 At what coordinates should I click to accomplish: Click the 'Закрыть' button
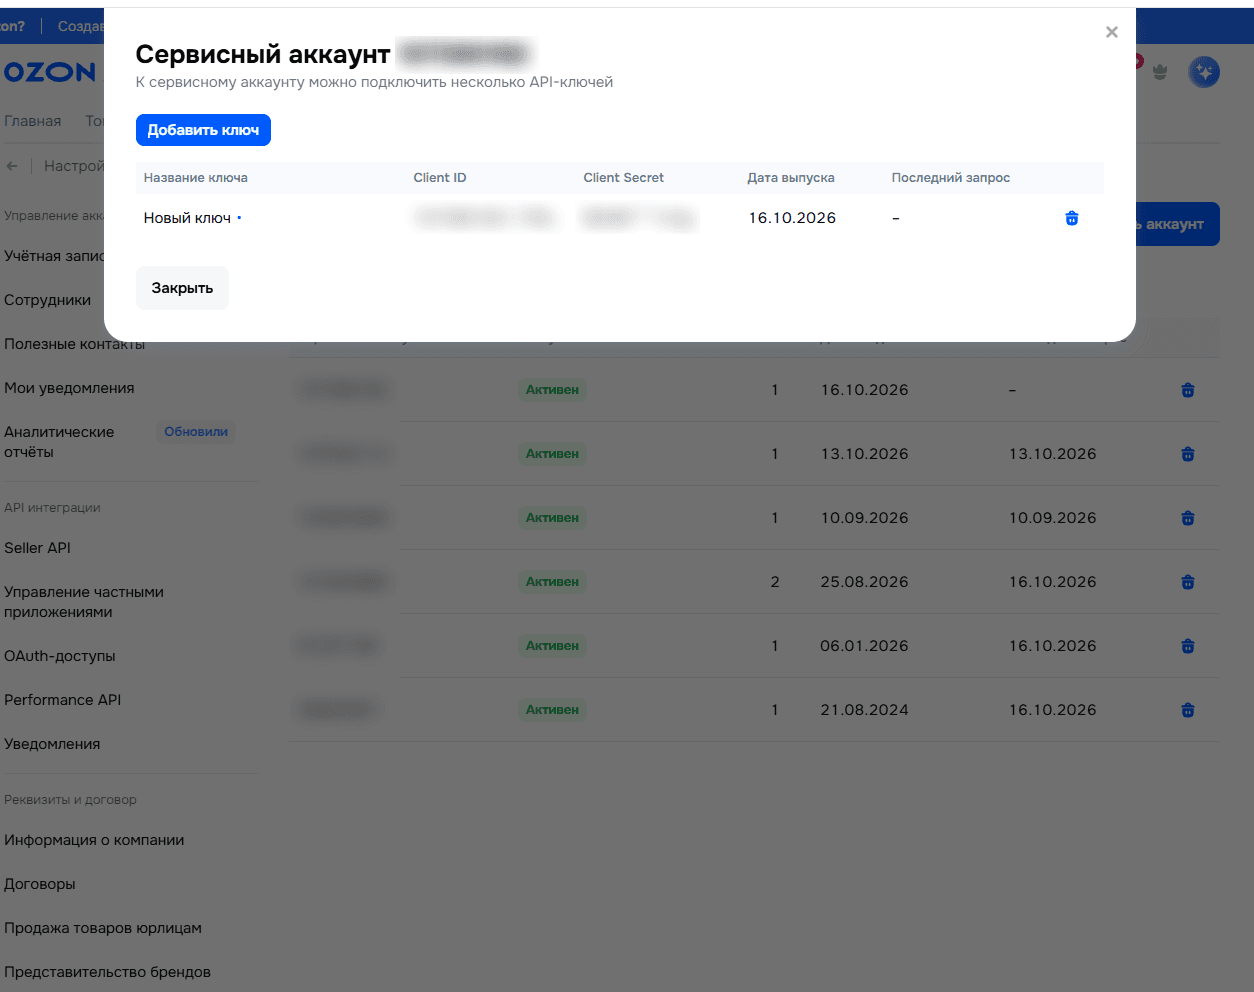click(182, 288)
